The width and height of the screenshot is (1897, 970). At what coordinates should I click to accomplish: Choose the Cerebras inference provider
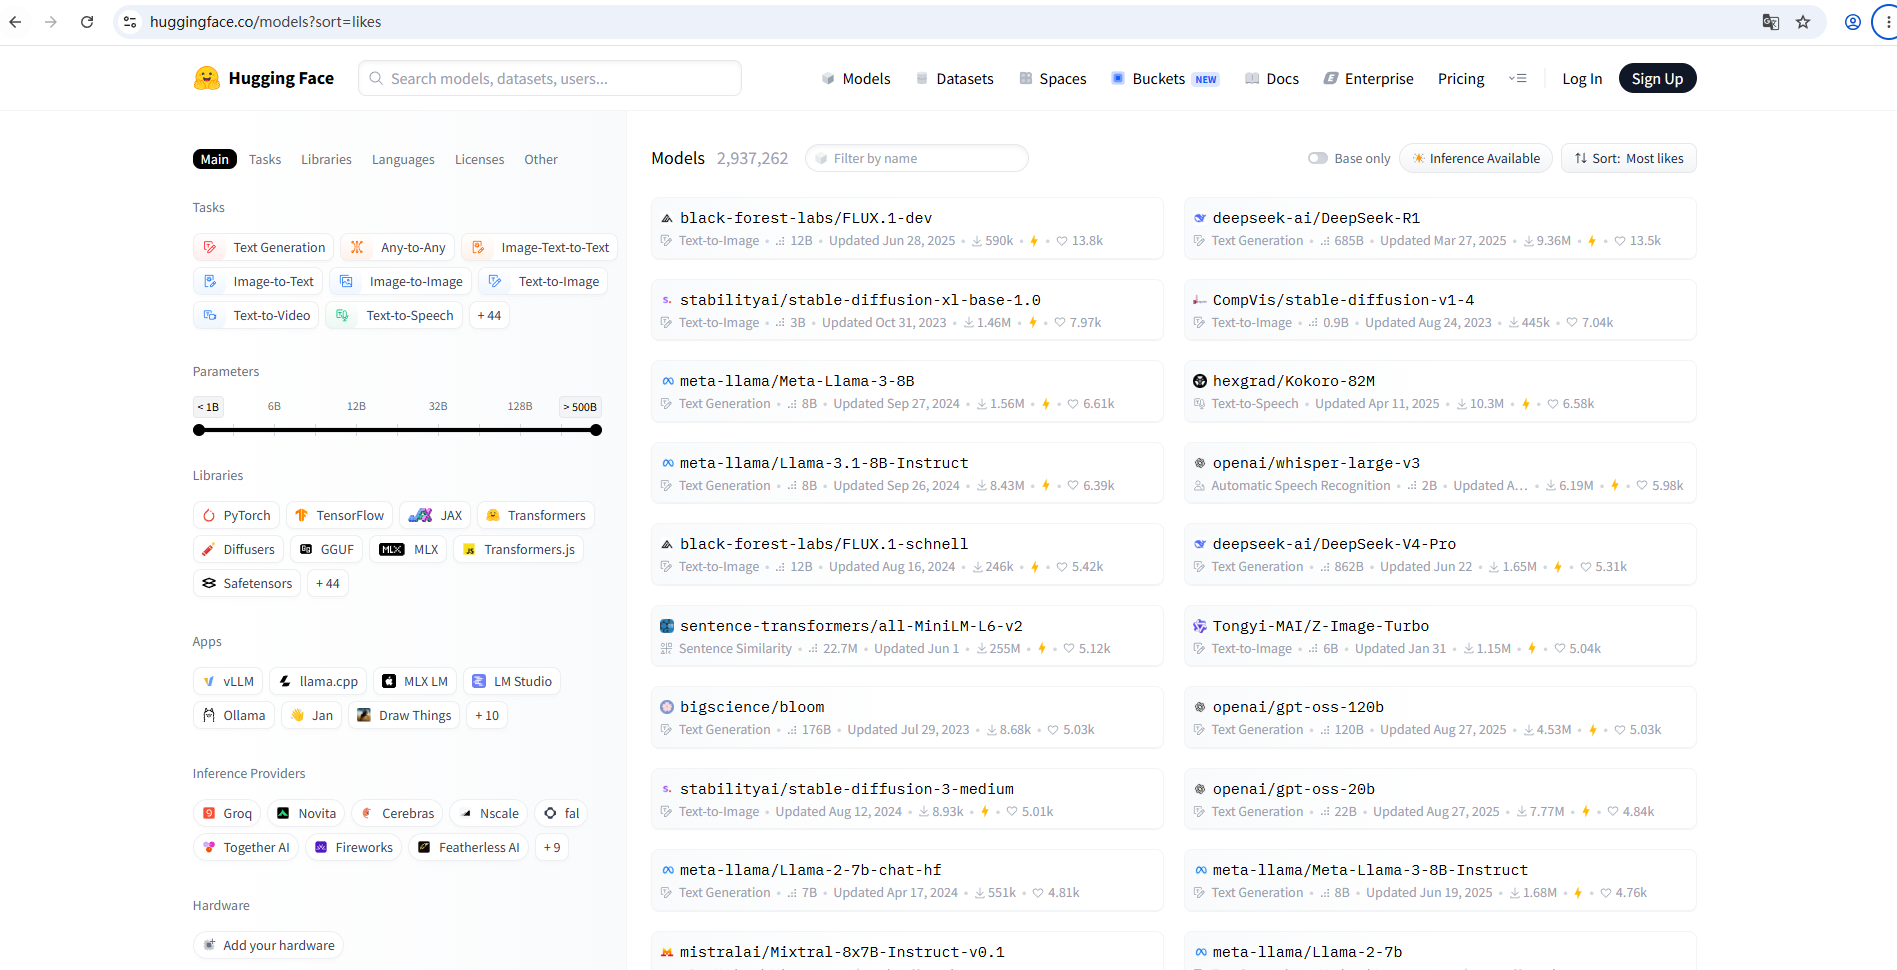(397, 813)
